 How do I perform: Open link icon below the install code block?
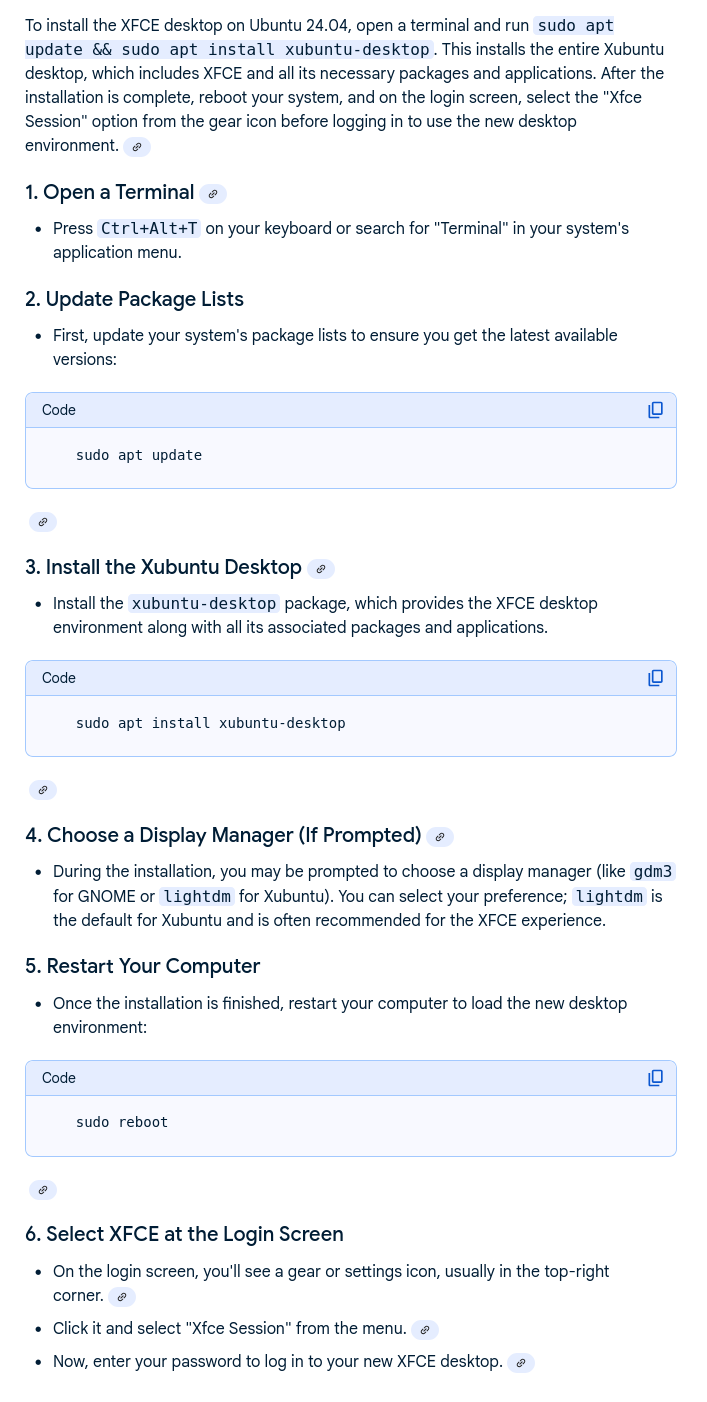(43, 790)
